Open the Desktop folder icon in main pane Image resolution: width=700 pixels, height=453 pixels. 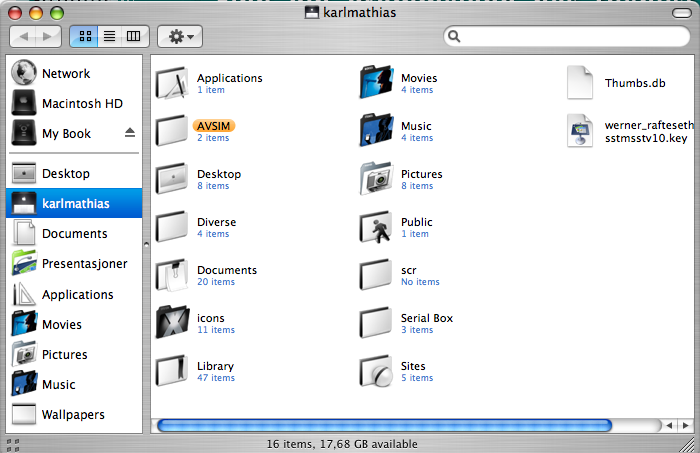click(172, 179)
